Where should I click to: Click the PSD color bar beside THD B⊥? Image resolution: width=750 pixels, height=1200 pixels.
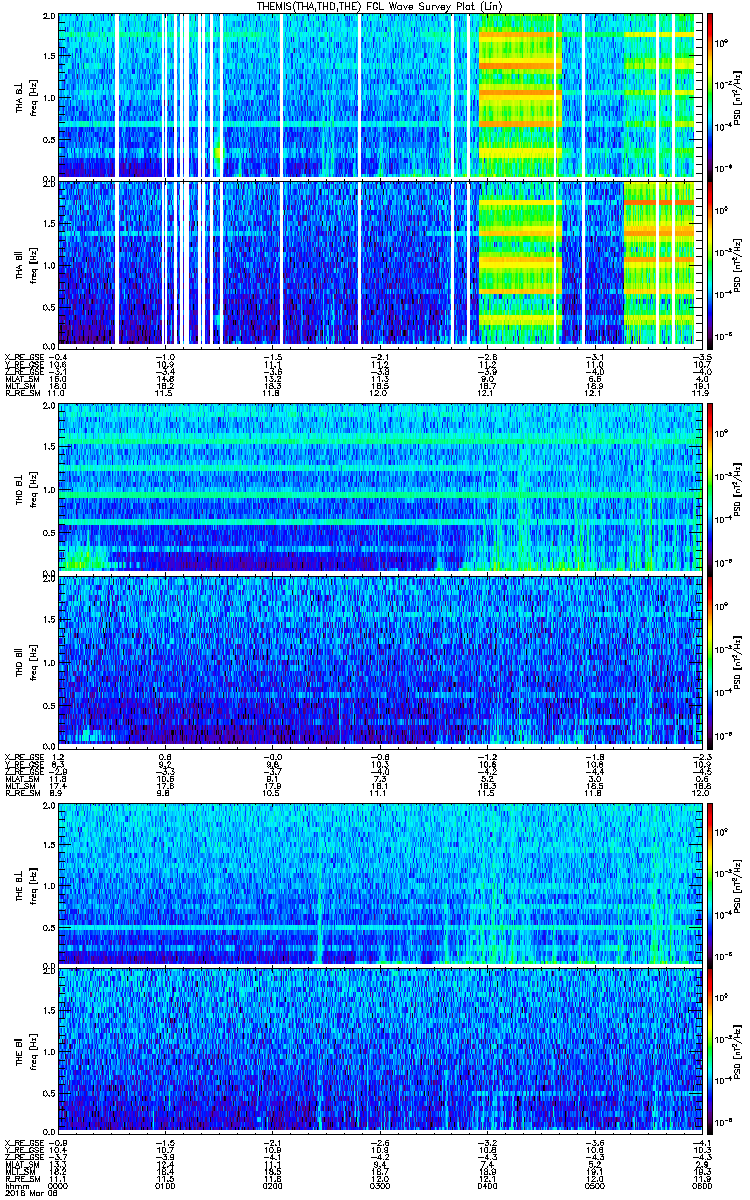[710, 488]
